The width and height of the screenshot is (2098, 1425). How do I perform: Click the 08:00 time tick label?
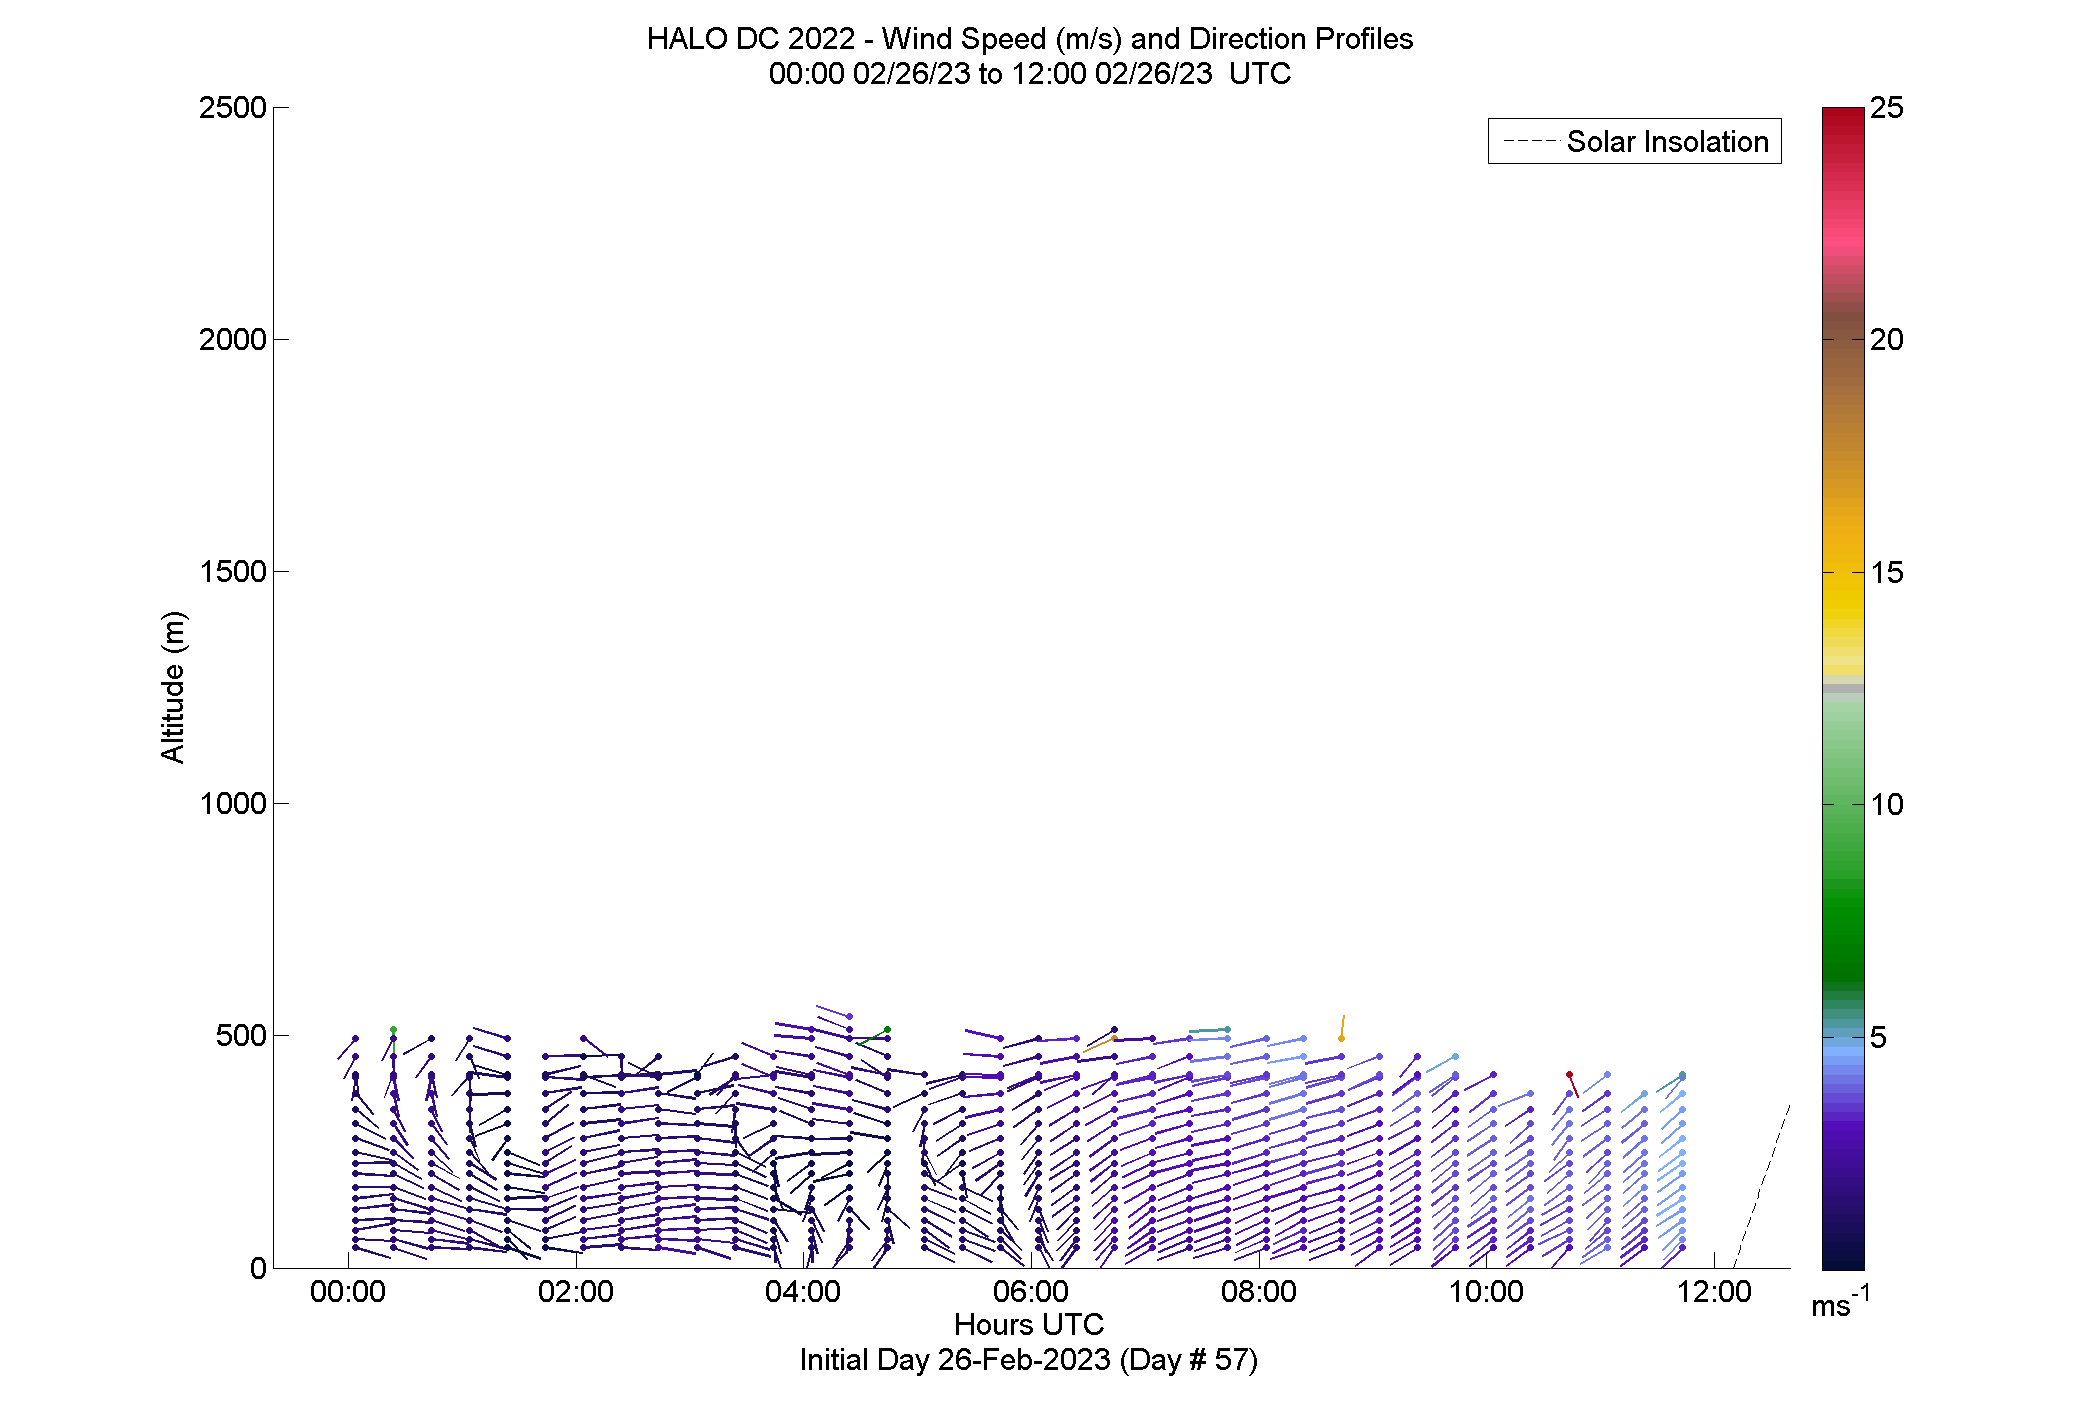[1259, 1292]
